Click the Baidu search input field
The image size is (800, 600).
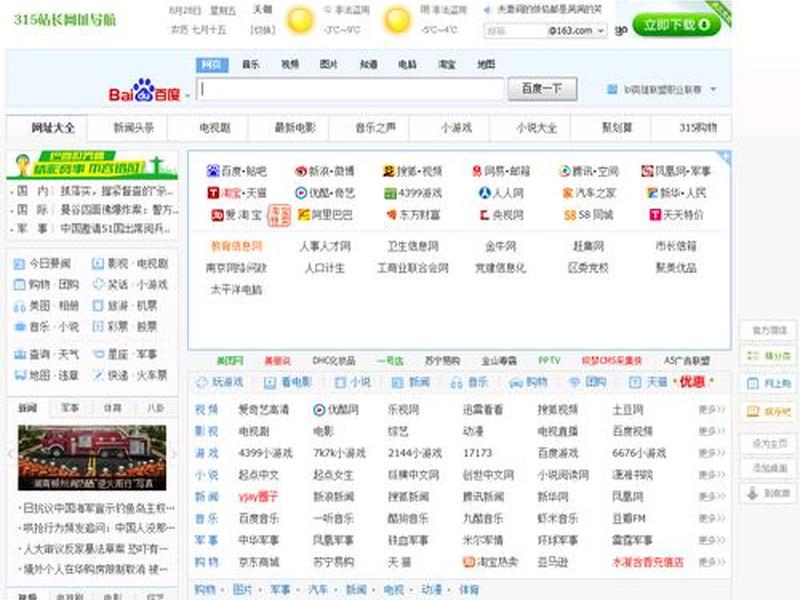coord(351,89)
